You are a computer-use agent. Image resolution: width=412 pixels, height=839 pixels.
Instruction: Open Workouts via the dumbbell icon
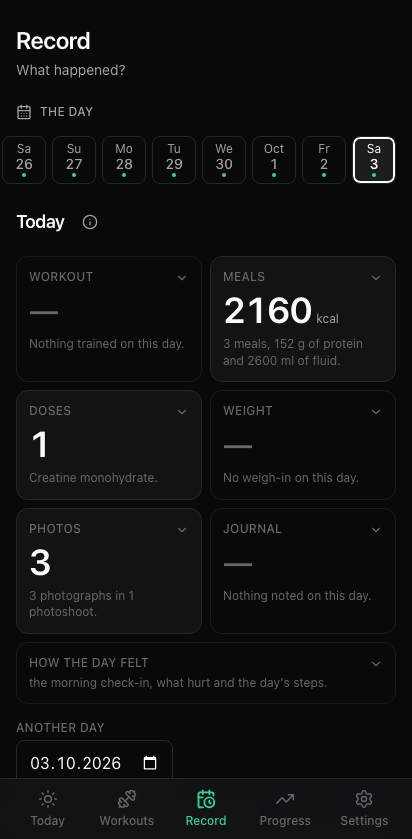point(127,799)
